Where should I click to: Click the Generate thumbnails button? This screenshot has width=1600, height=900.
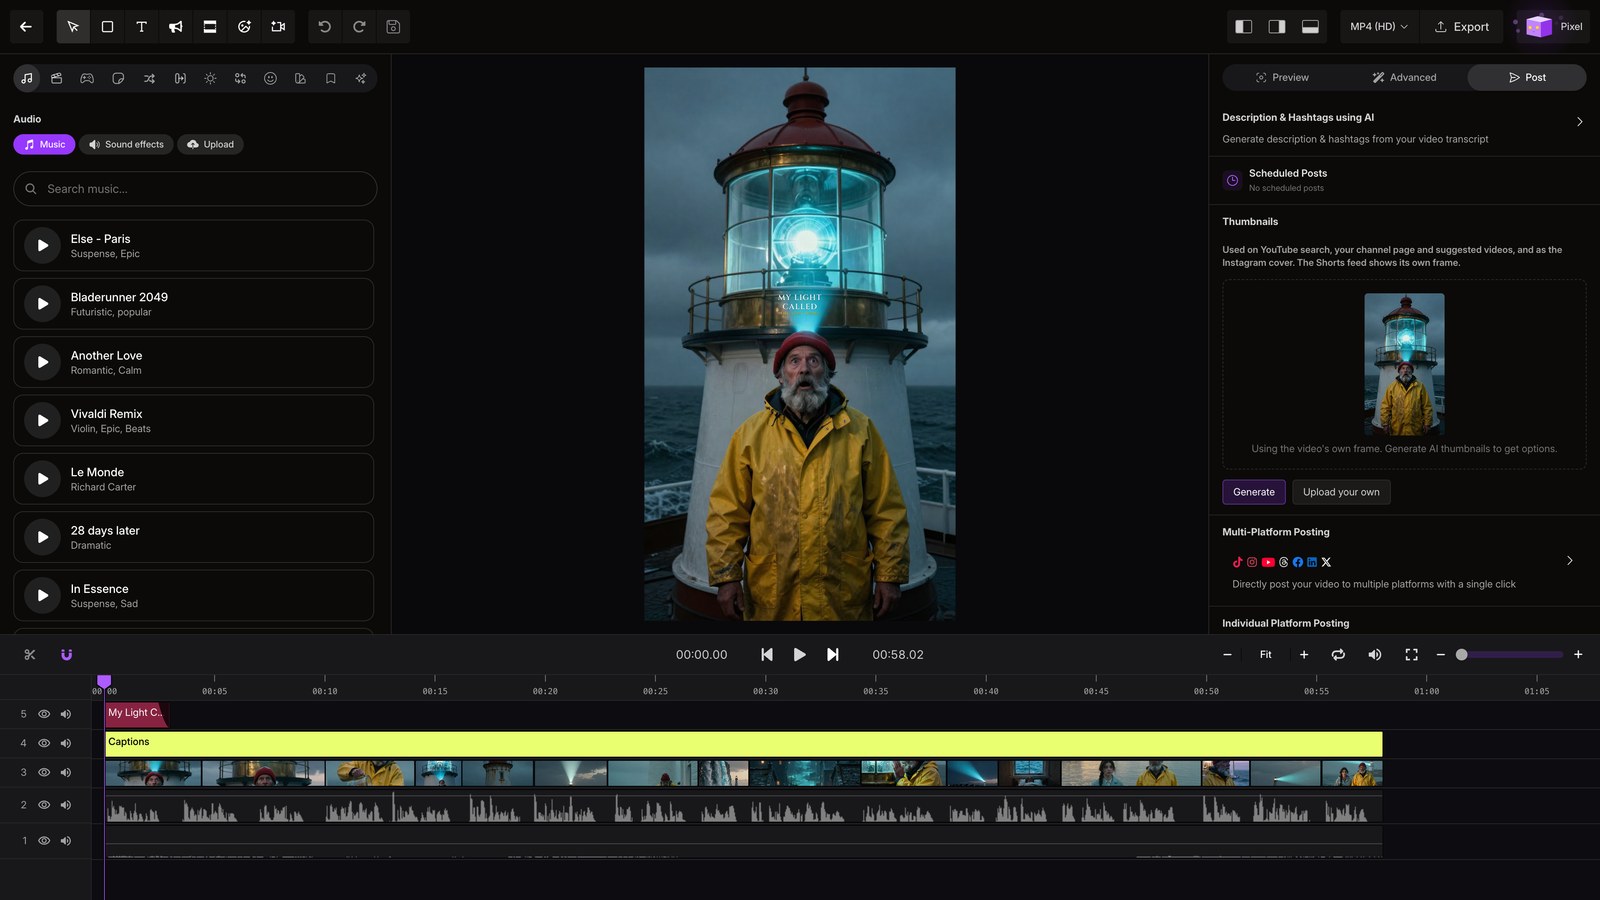click(1254, 492)
